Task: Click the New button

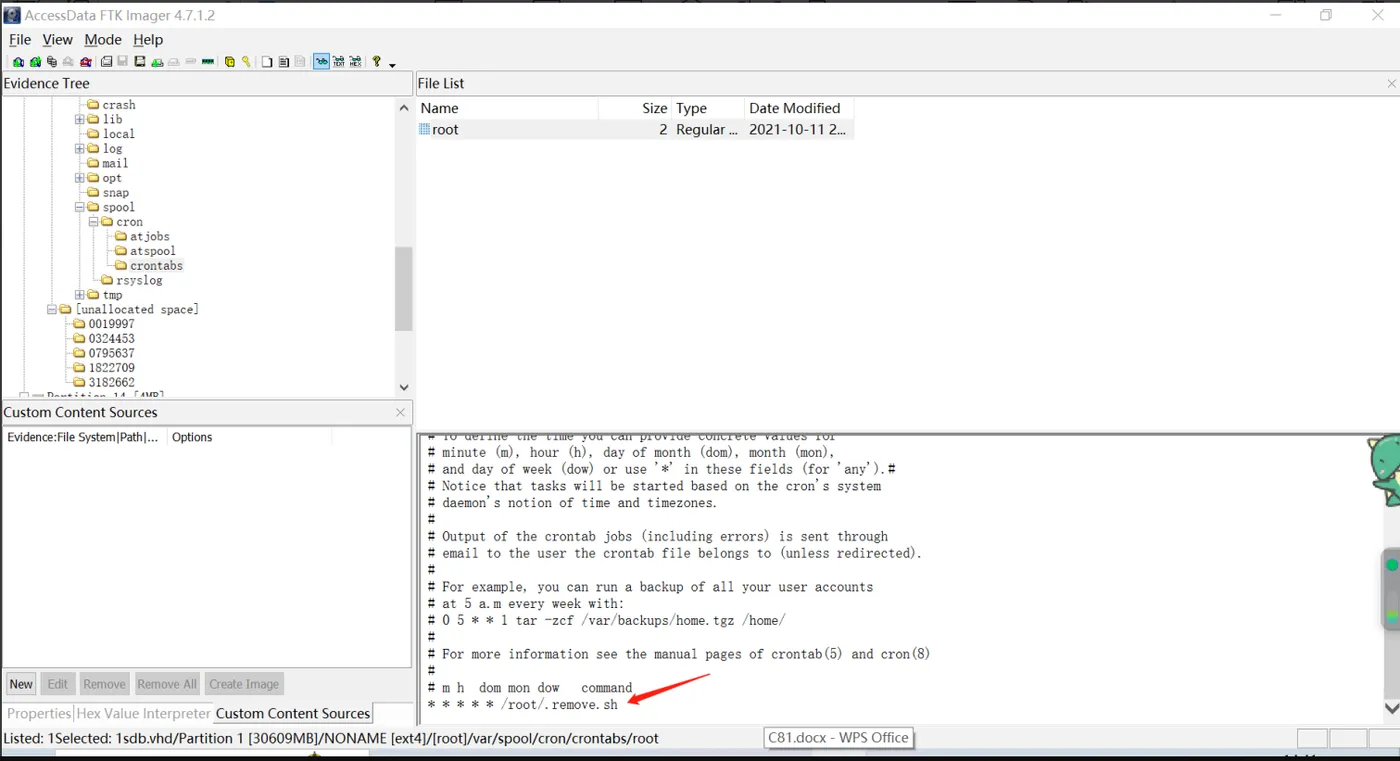Action: coord(21,684)
